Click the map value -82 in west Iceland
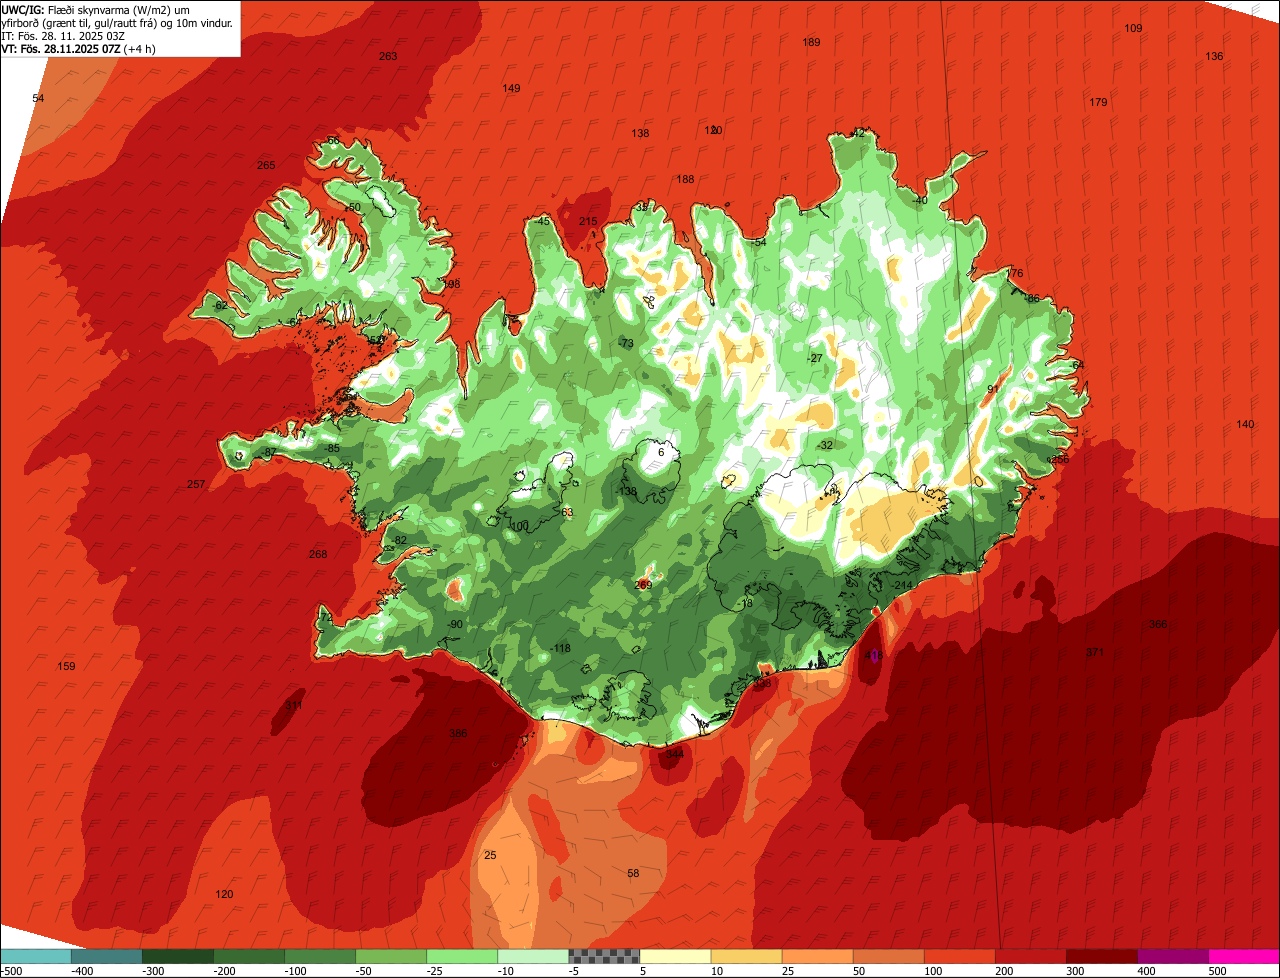The height and width of the screenshot is (978, 1280). pos(399,540)
